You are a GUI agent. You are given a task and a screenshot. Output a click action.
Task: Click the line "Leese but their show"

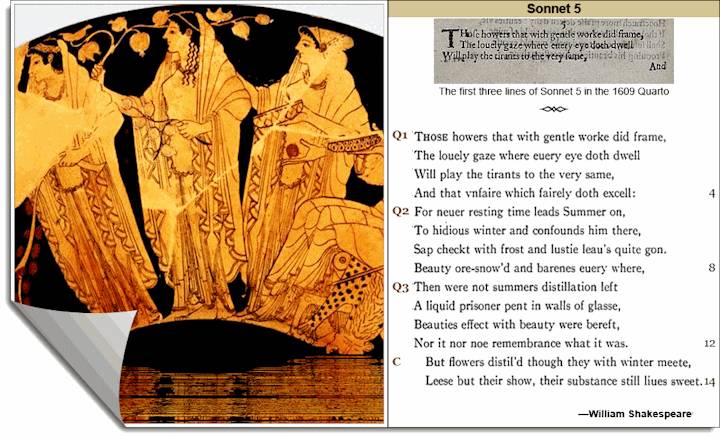[563, 381]
